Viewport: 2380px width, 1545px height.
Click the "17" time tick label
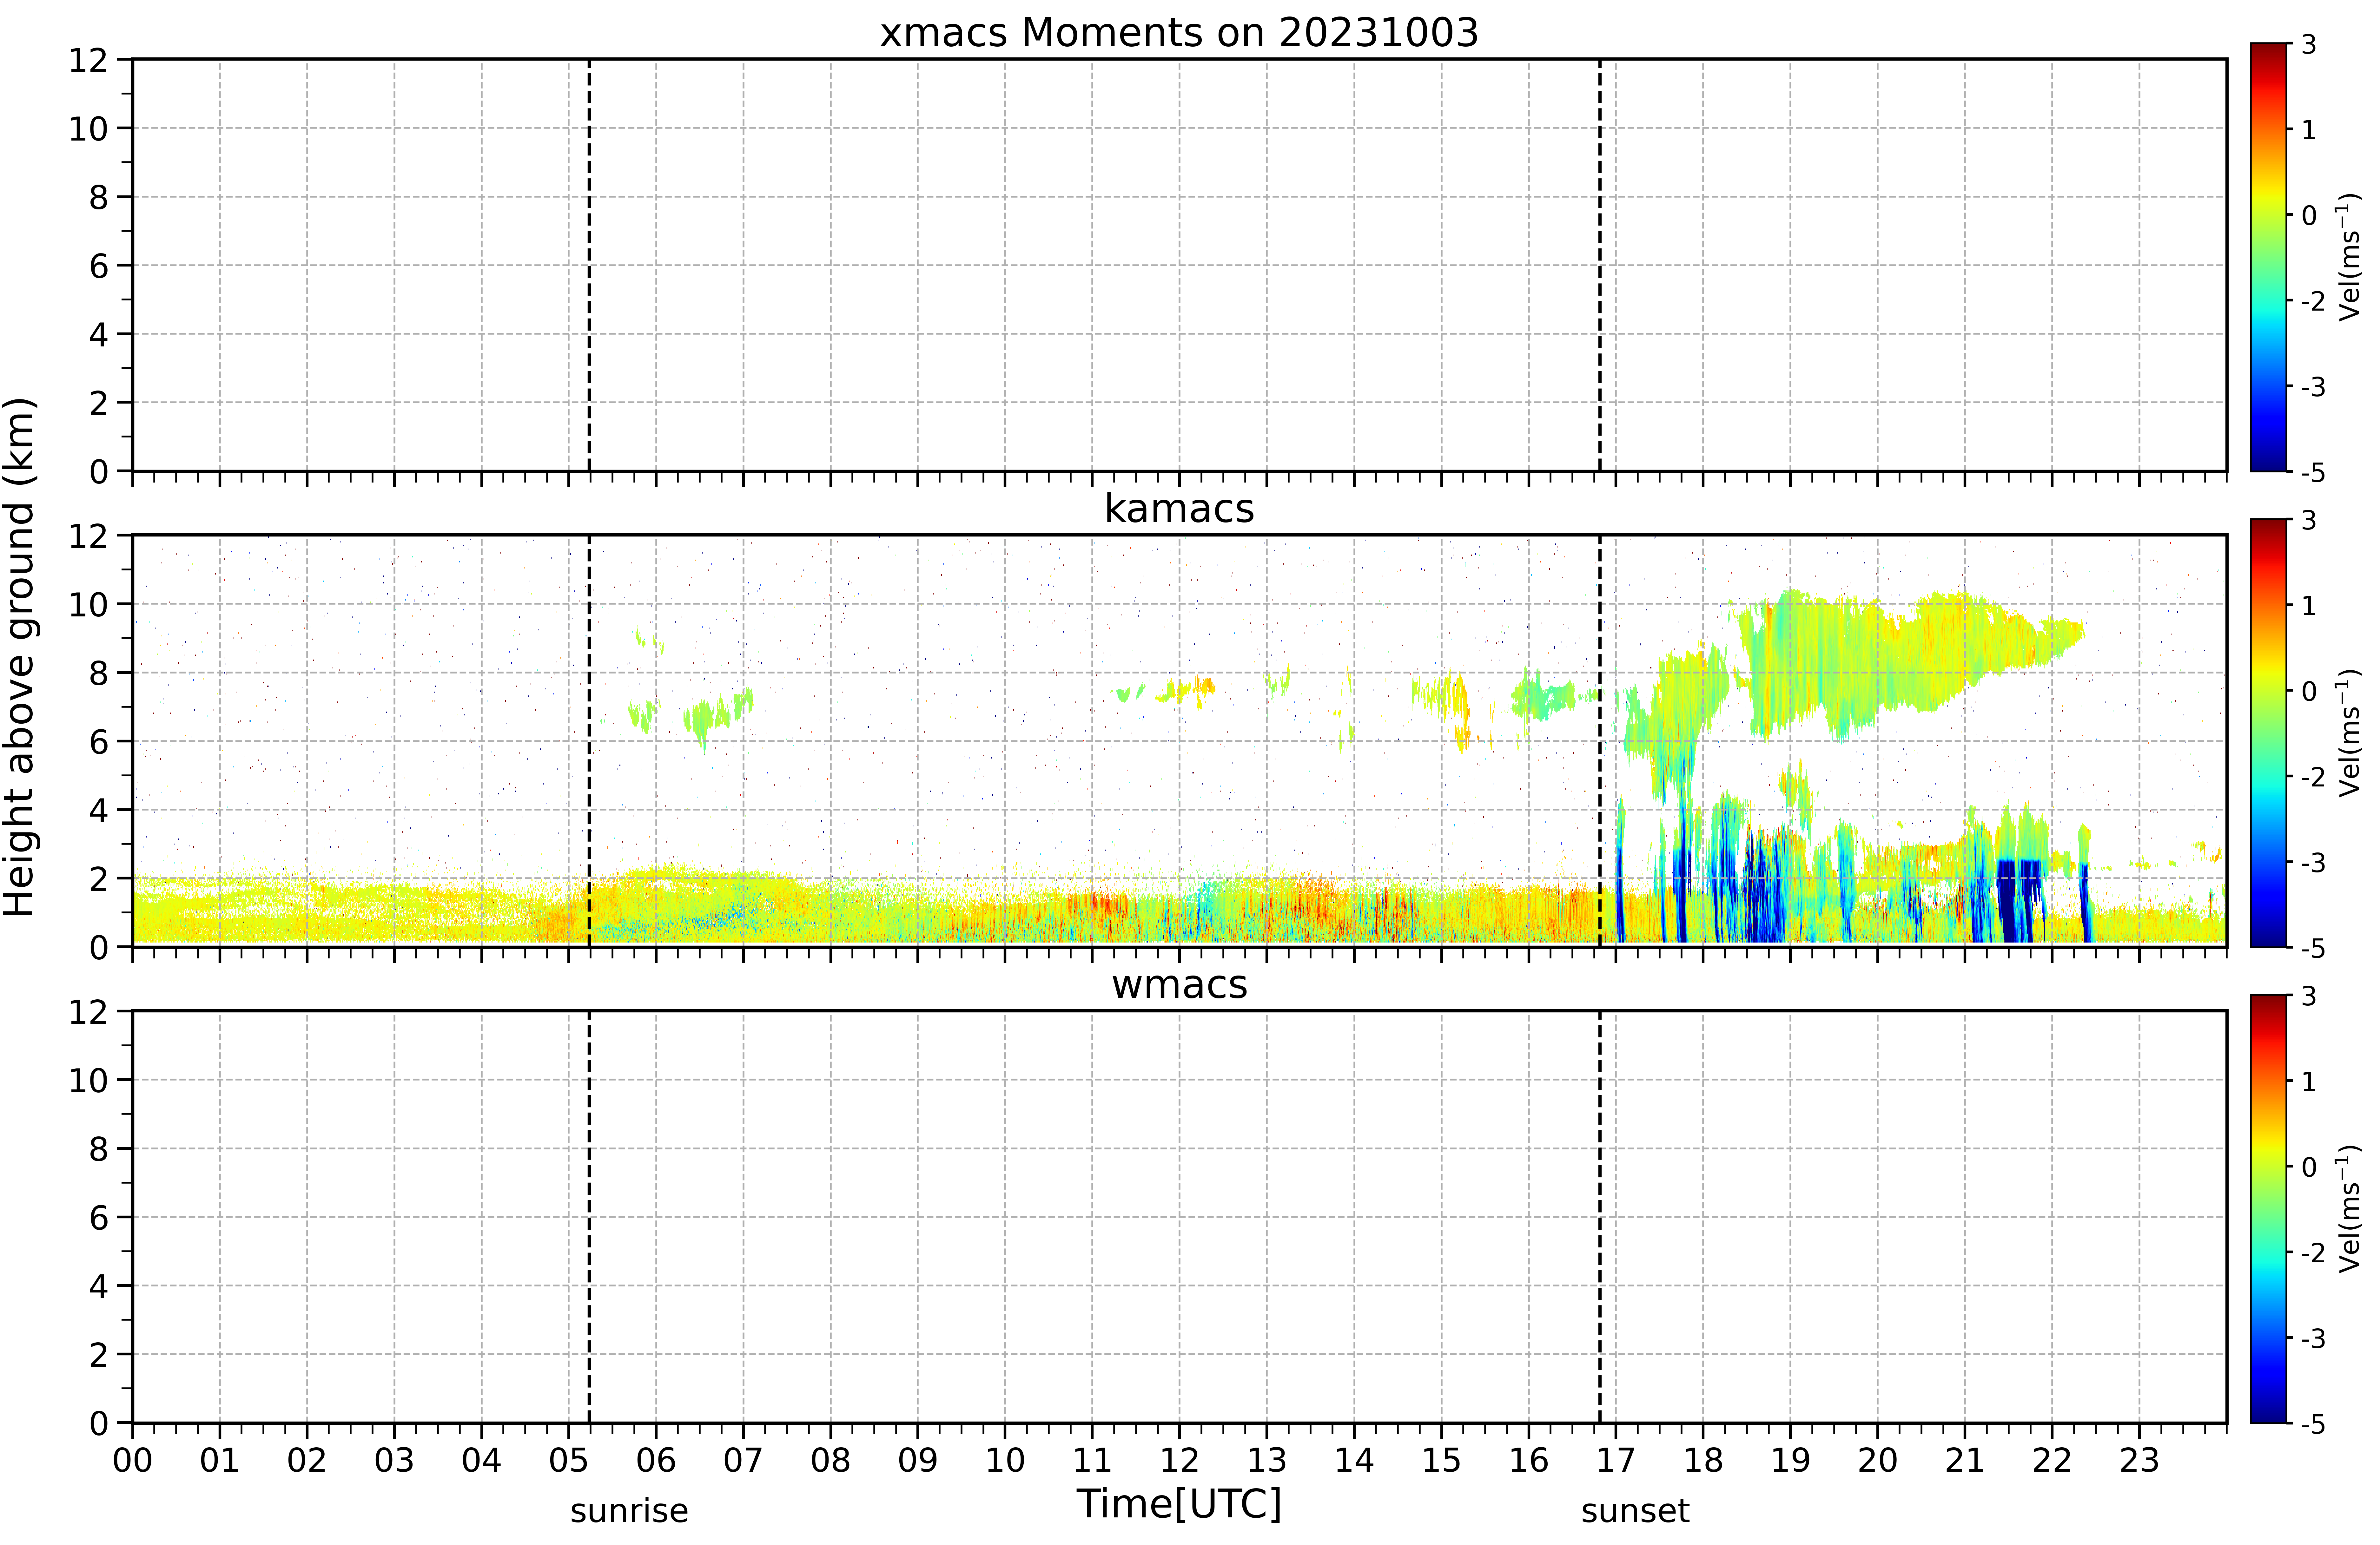point(1616,1461)
